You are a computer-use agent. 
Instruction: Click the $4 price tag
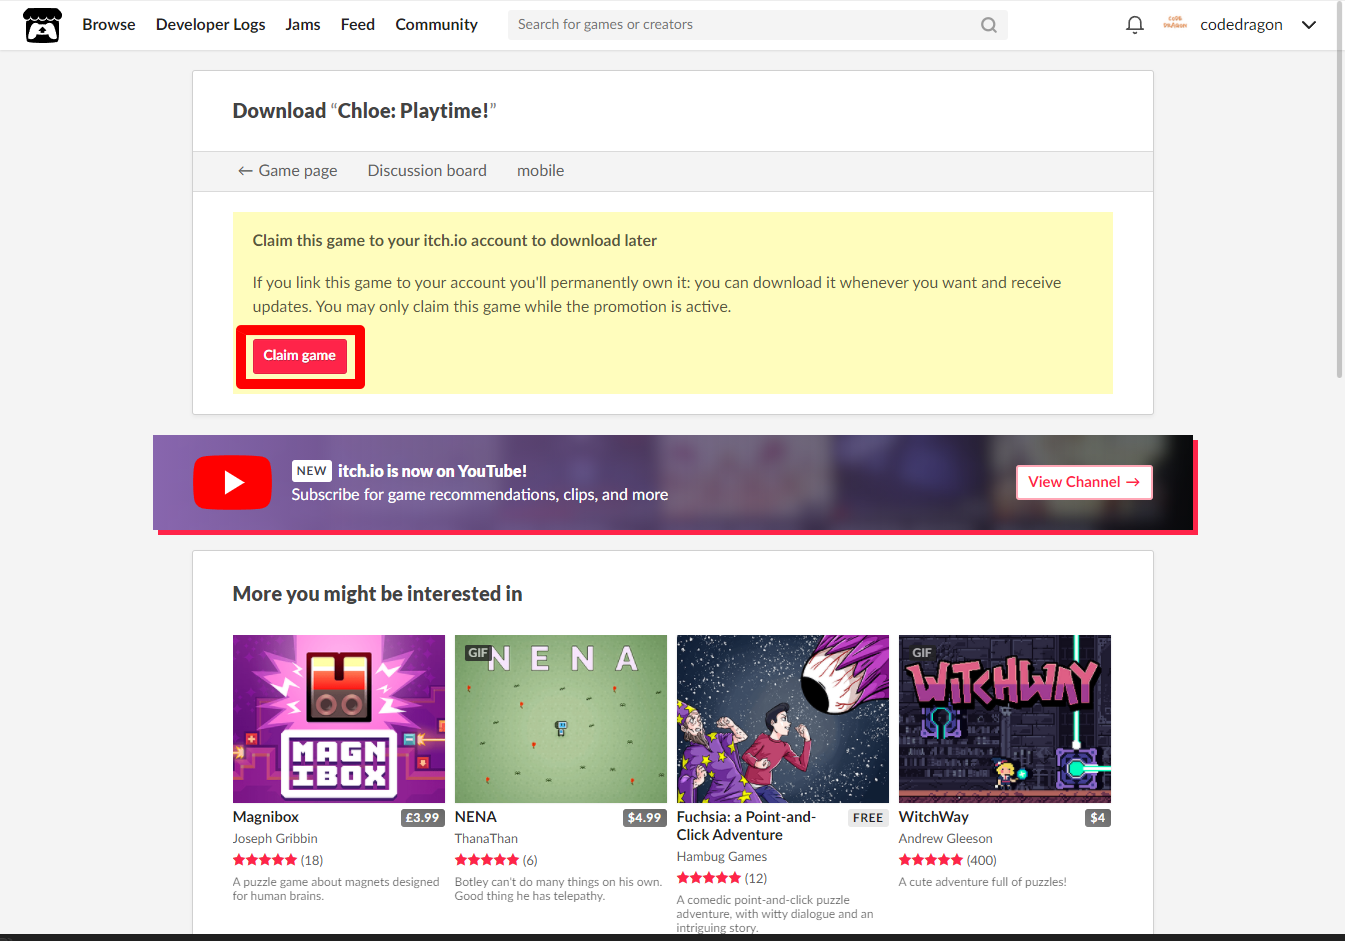point(1098,818)
